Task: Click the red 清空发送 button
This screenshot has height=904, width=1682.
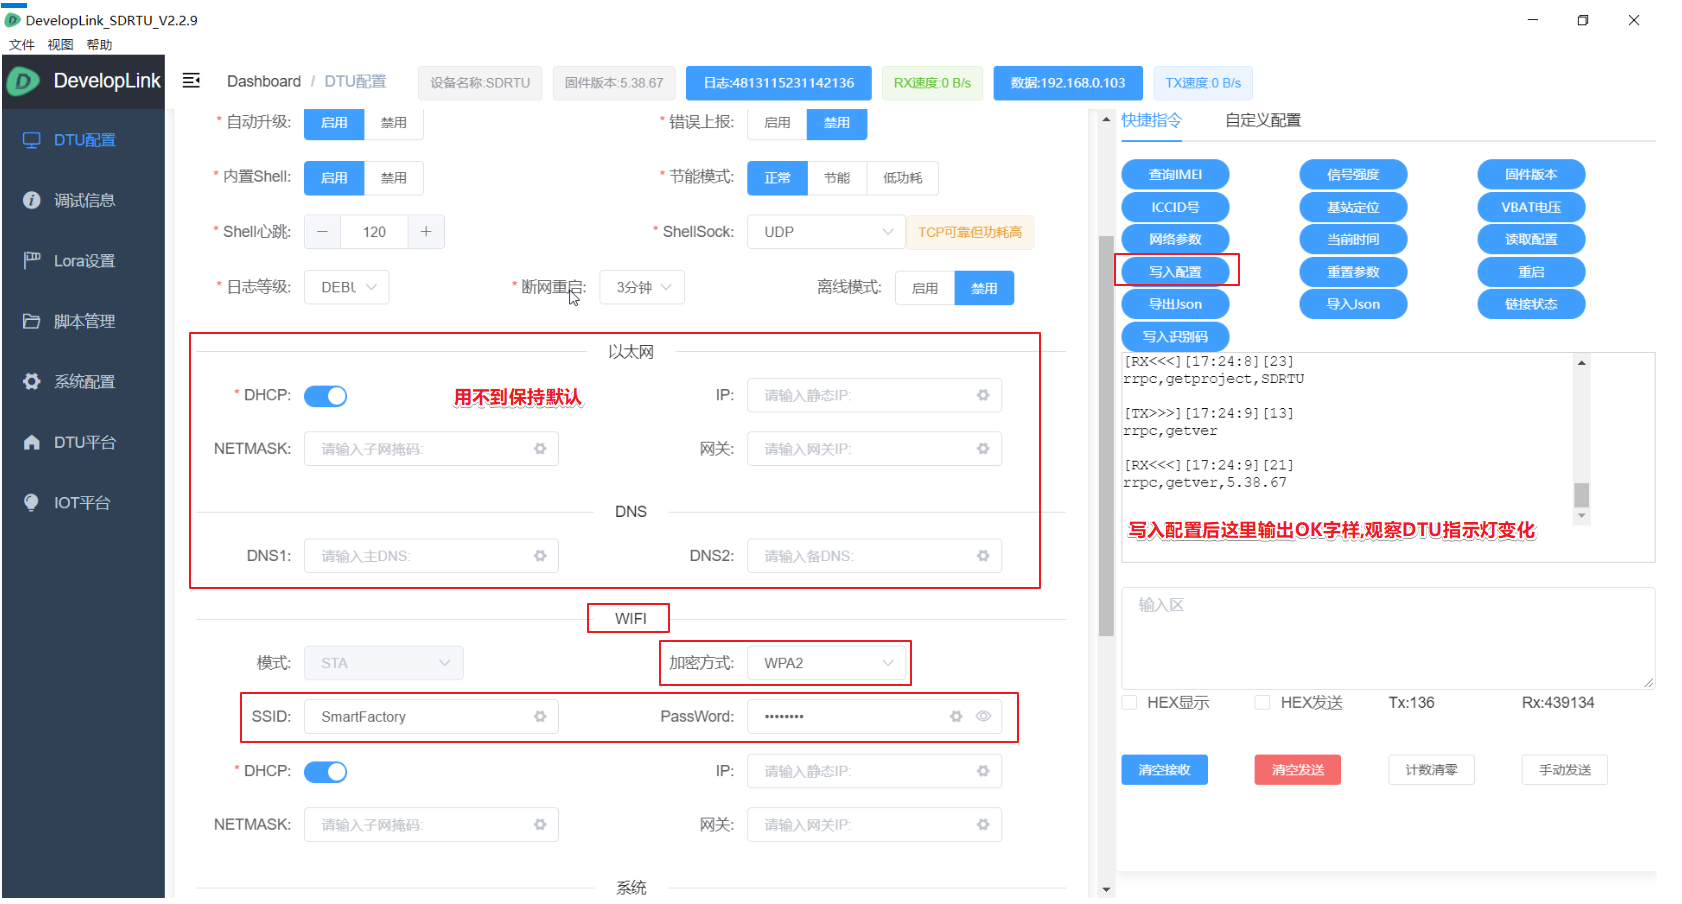Action: (x=1297, y=770)
